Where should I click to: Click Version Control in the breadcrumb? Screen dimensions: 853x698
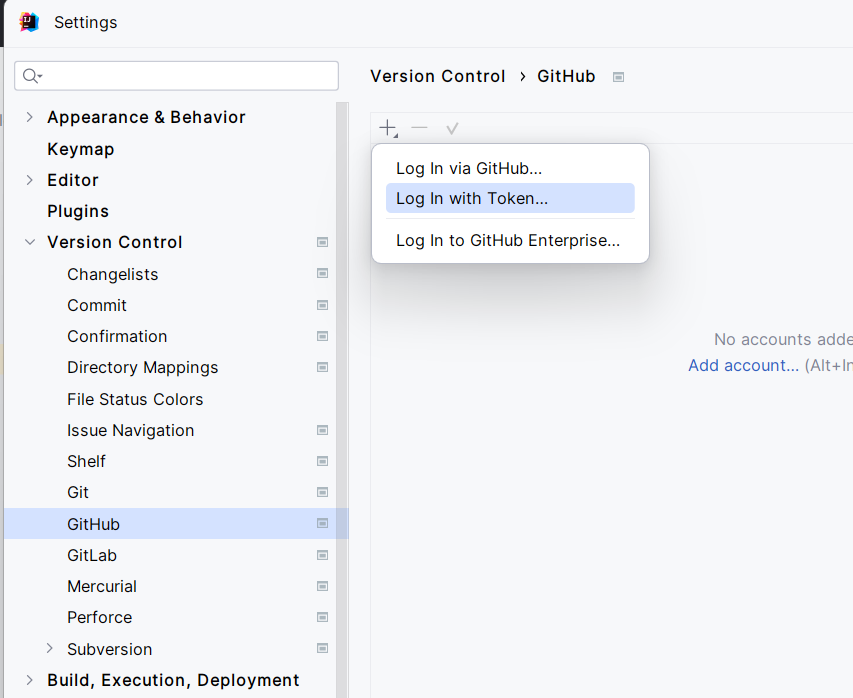pos(438,76)
